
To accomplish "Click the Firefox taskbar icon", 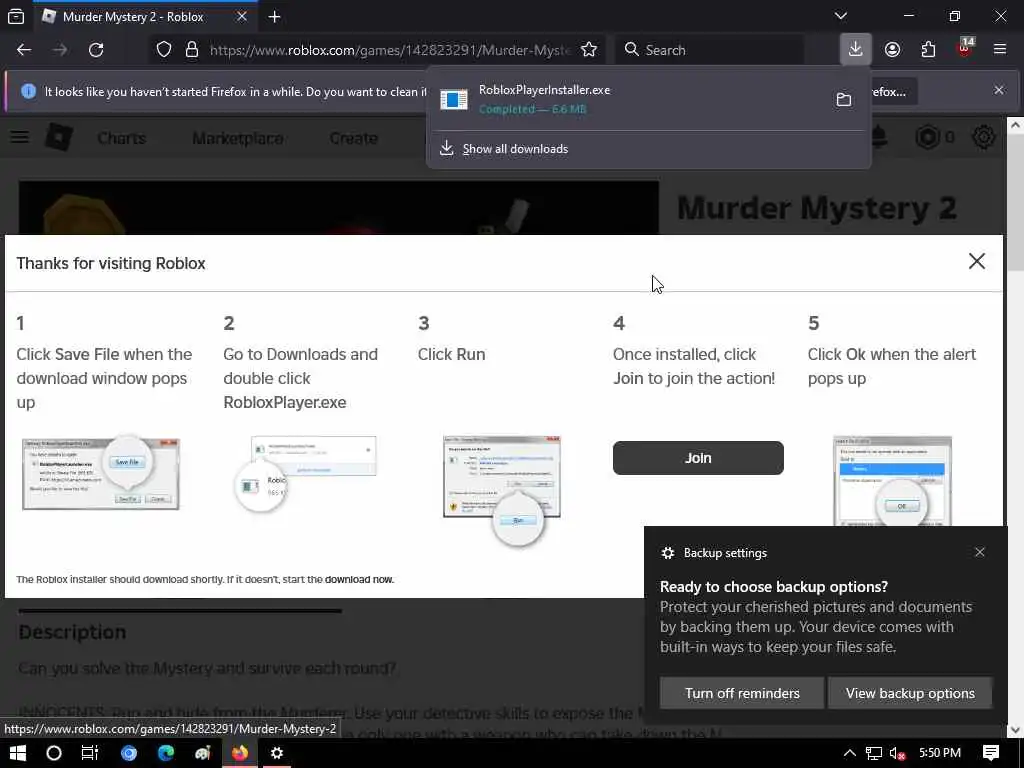I will coord(240,753).
